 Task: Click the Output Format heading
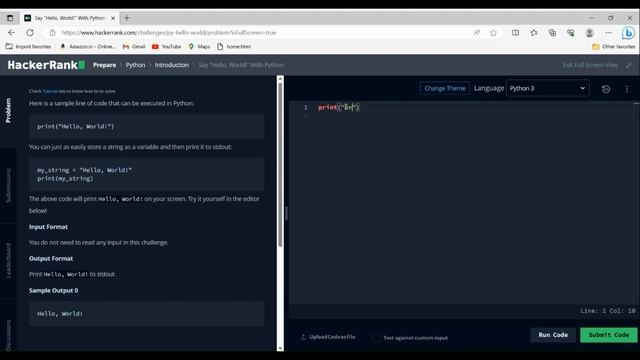pyautogui.click(x=51, y=258)
